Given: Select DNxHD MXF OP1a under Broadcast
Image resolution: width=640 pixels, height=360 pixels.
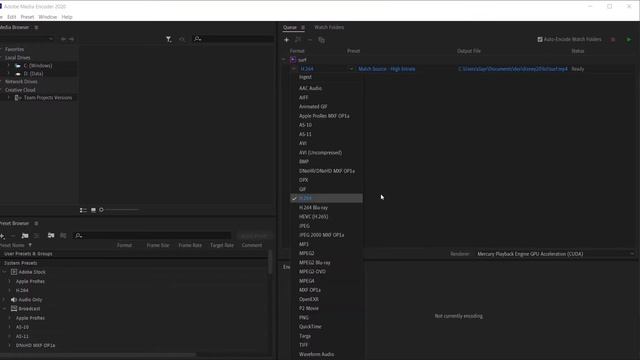Looking at the screenshot, I should pyautogui.click(x=36, y=345).
